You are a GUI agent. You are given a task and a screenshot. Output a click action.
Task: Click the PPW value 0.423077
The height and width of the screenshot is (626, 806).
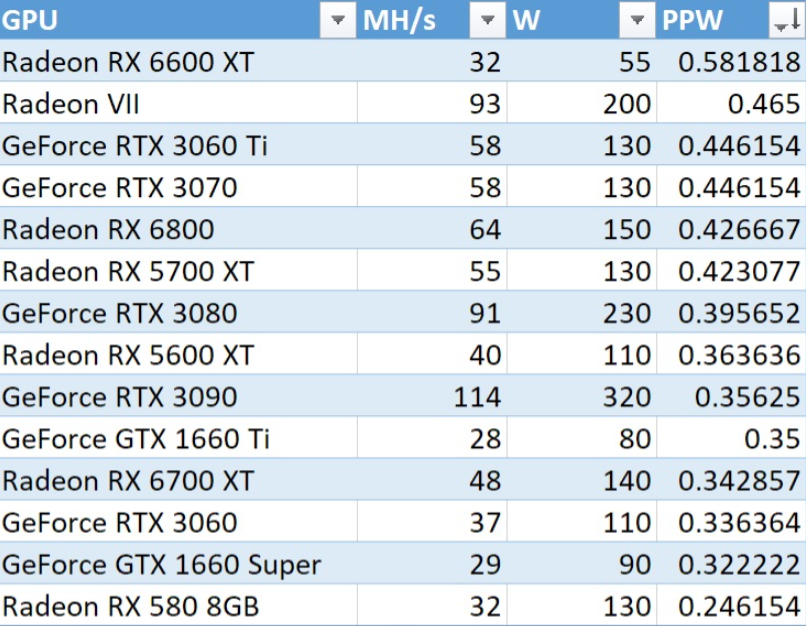(739, 271)
